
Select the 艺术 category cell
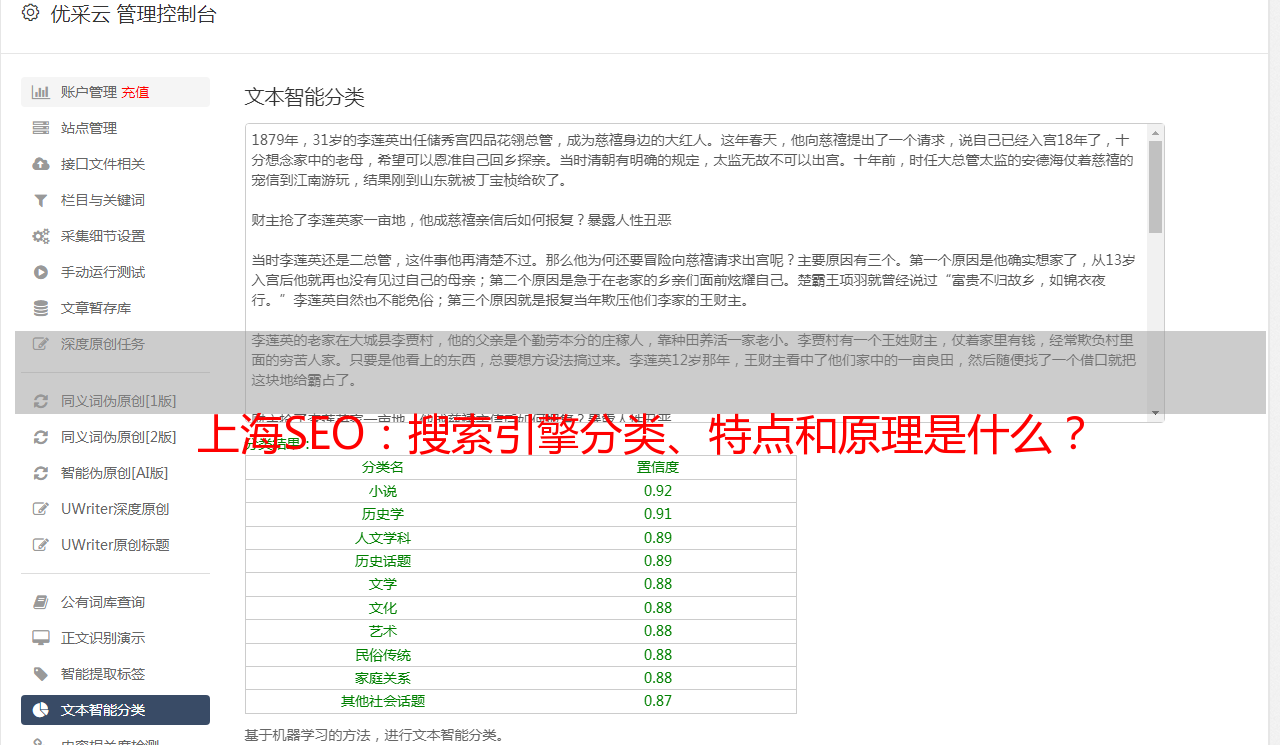(x=383, y=631)
